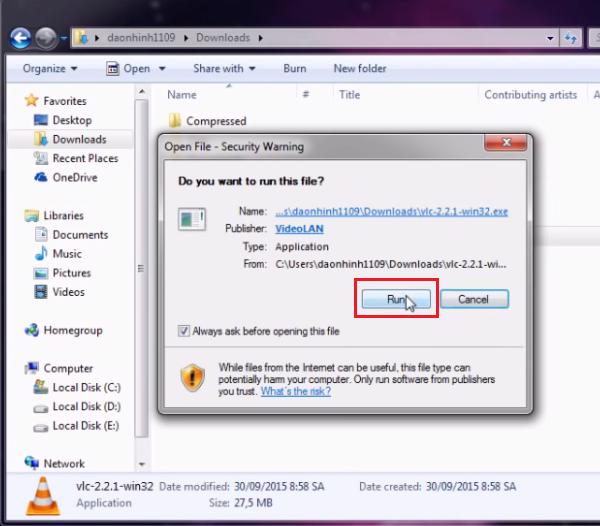Click the Homegroup icon in sidebar
This screenshot has height=526, width=600.
[x=72, y=330]
